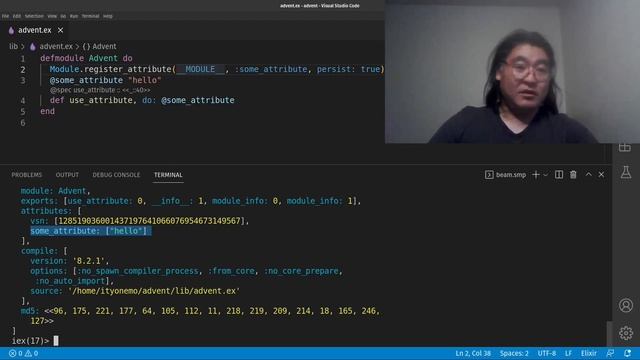The width and height of the screenshot is (640, 360).
Task: Click the feedback icon in status bar
Action: [x=611, y=353]
